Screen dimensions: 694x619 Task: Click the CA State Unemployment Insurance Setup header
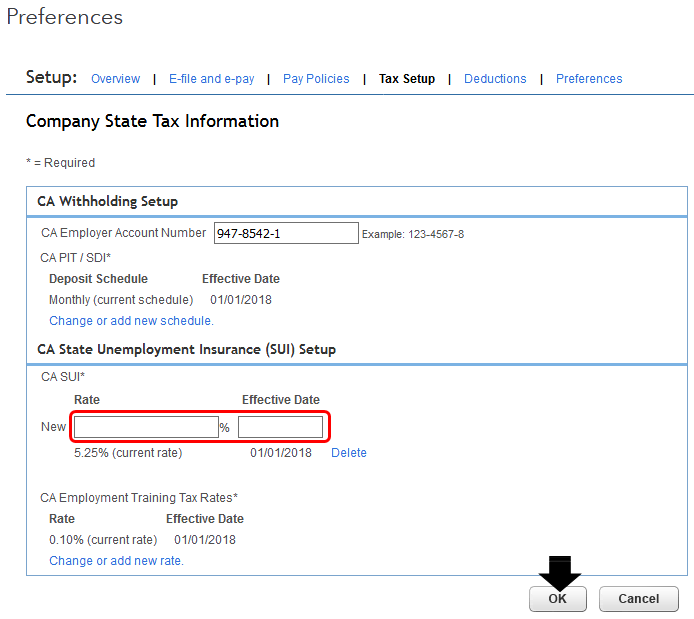coord(186,349)
